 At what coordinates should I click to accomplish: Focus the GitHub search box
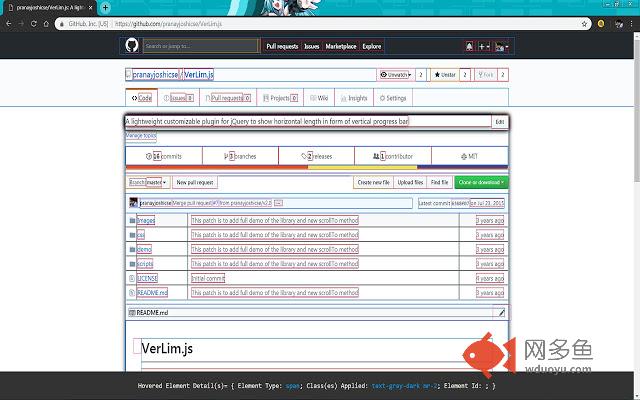201,46
